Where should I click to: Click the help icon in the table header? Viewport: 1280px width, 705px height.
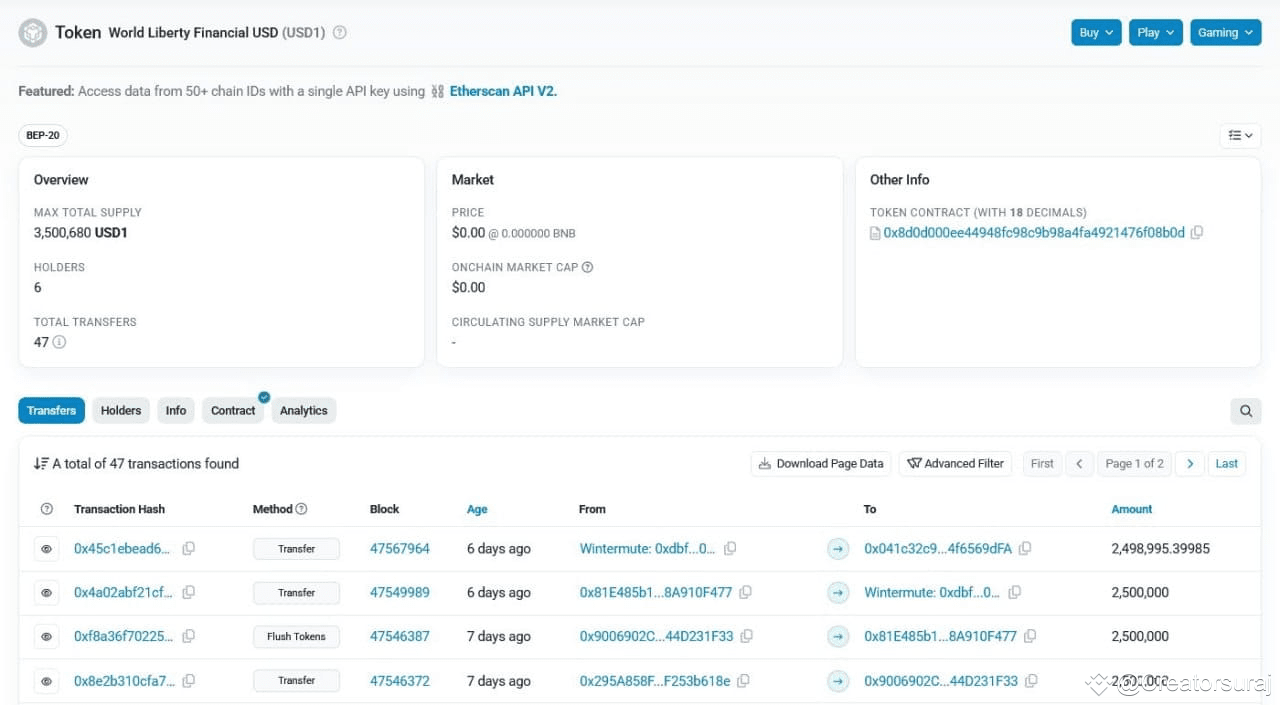point(46,509)
